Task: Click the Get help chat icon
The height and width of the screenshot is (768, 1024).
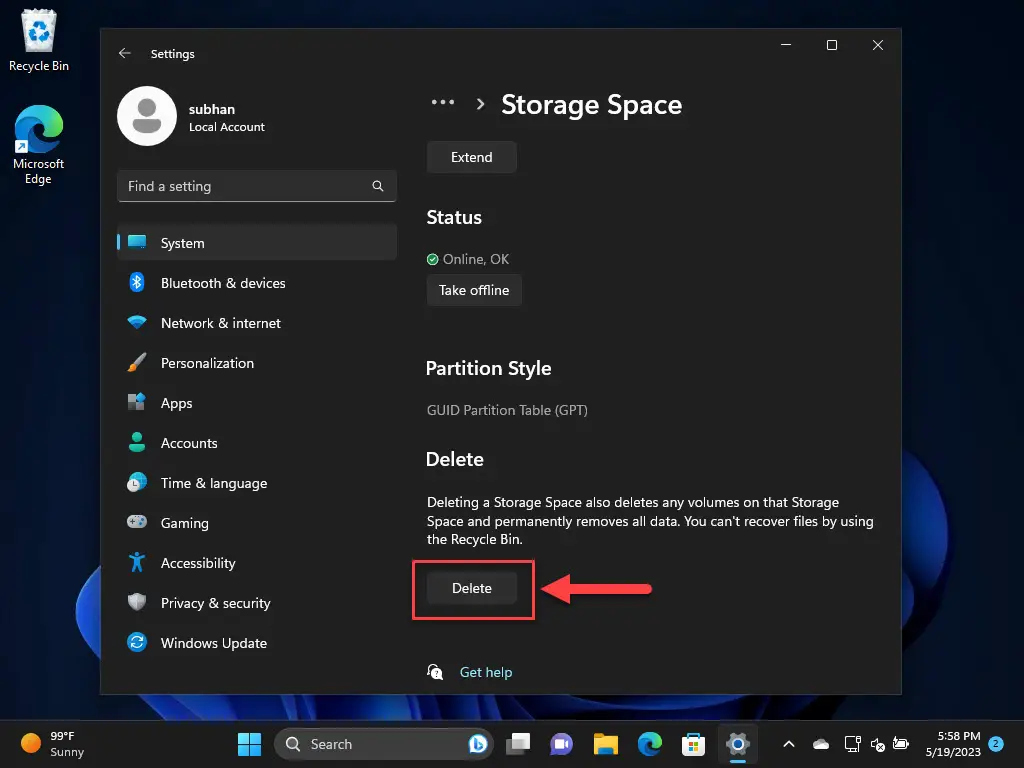Action: click(x=435, y=672)
